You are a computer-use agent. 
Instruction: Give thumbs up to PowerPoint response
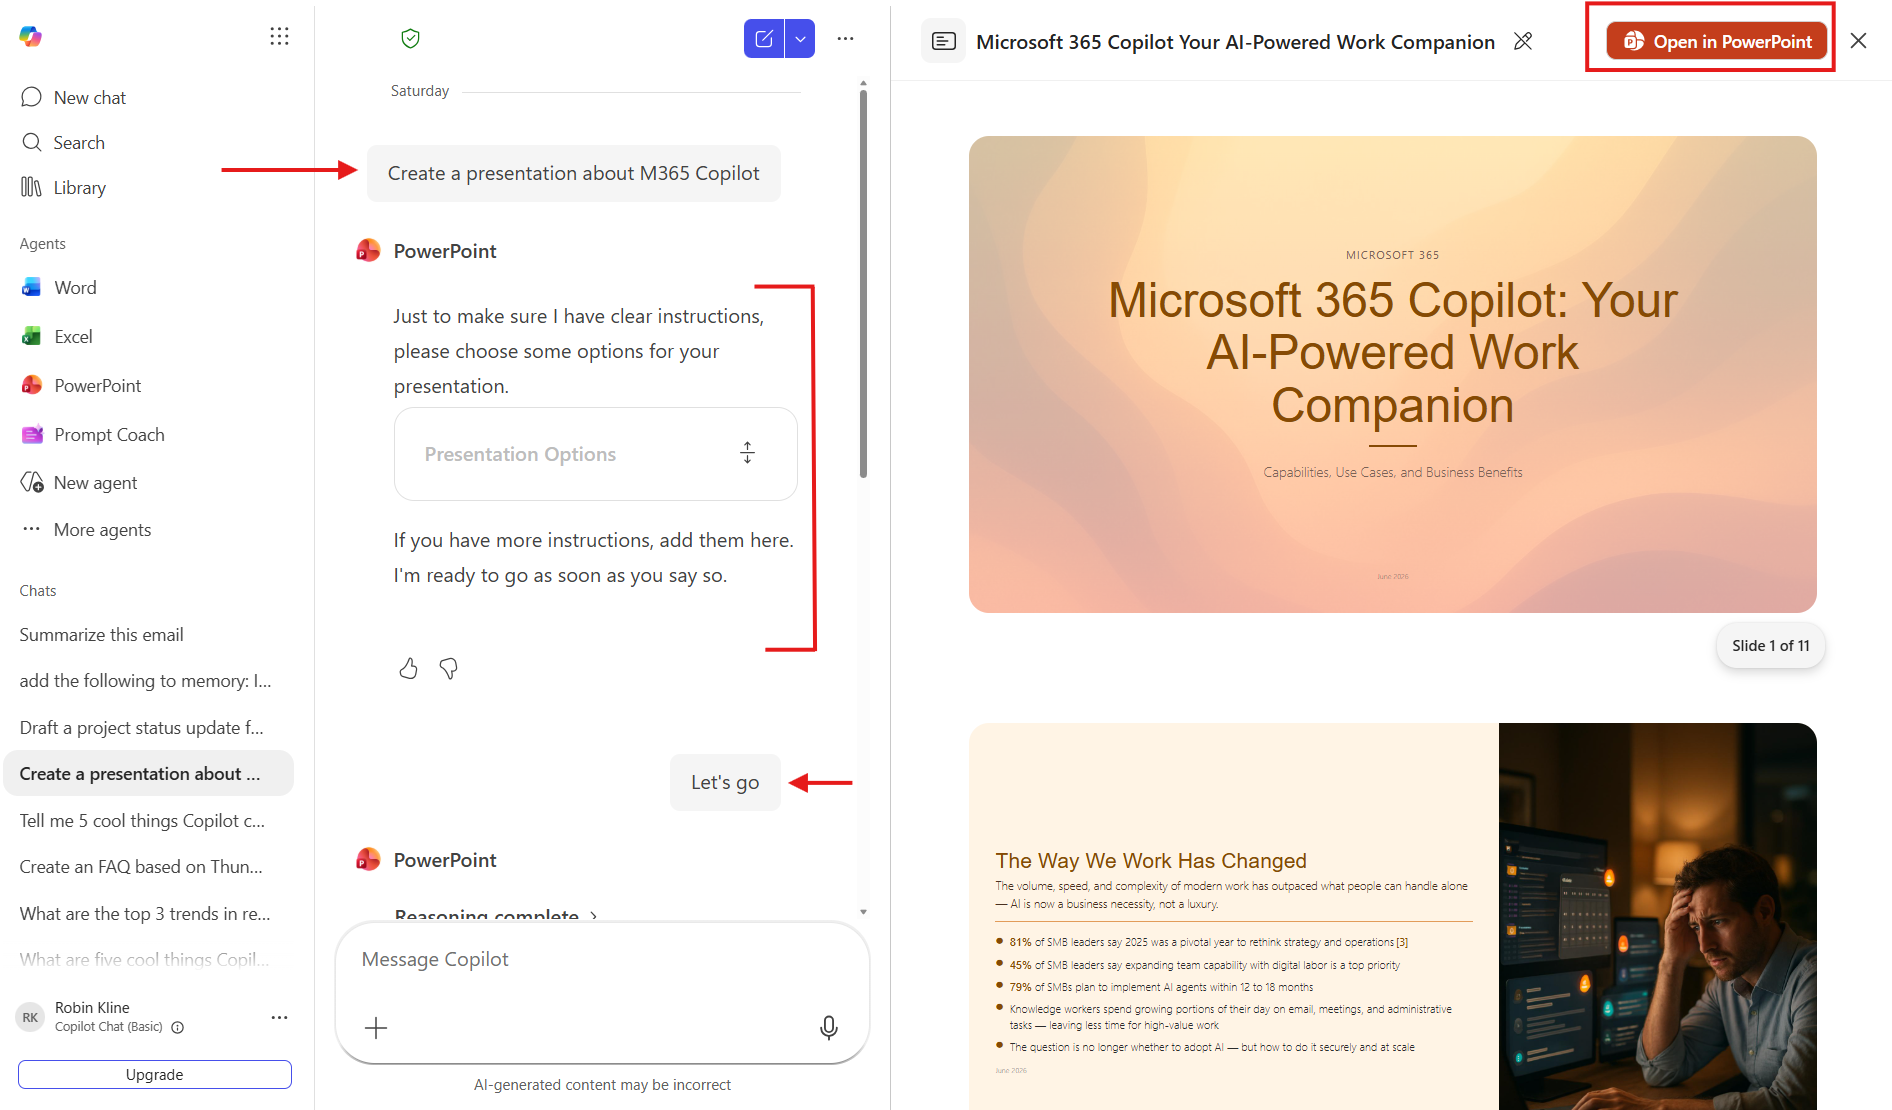[x=408, y=669]
